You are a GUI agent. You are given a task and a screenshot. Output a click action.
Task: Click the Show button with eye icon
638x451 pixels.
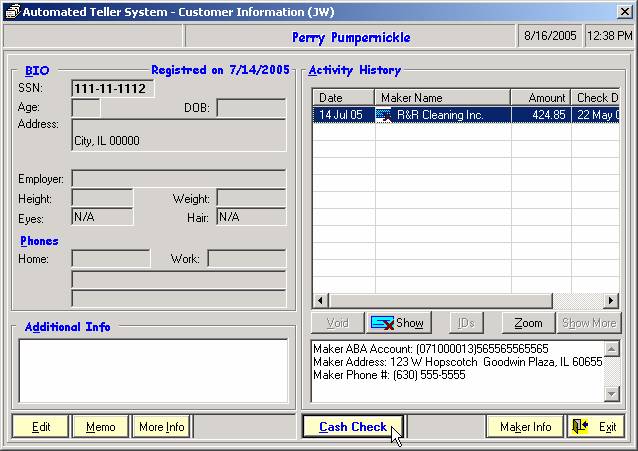[x=397, y=323]
